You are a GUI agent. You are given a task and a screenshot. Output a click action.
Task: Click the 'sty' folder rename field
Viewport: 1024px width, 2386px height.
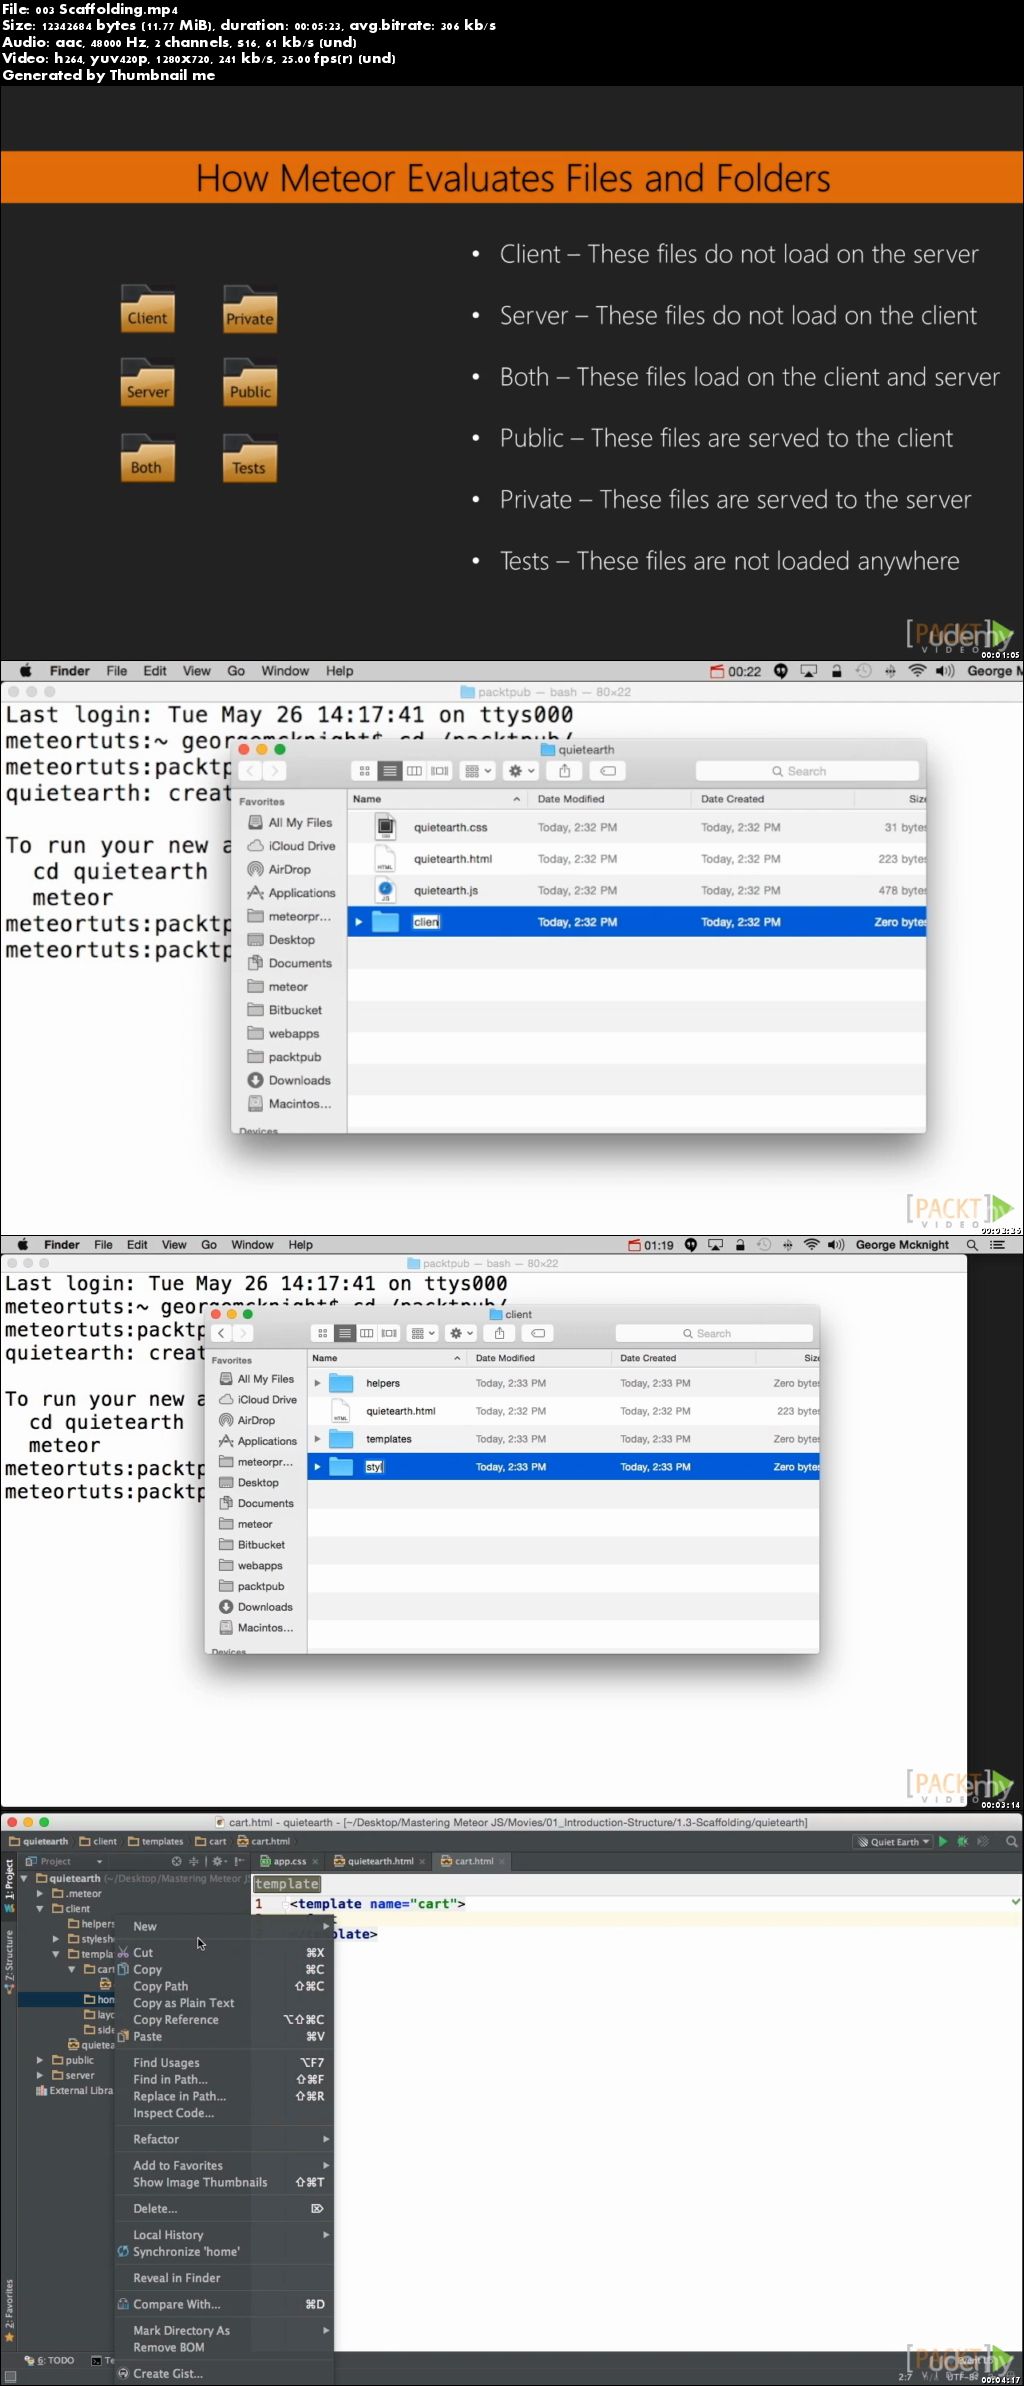(374, 1467)
